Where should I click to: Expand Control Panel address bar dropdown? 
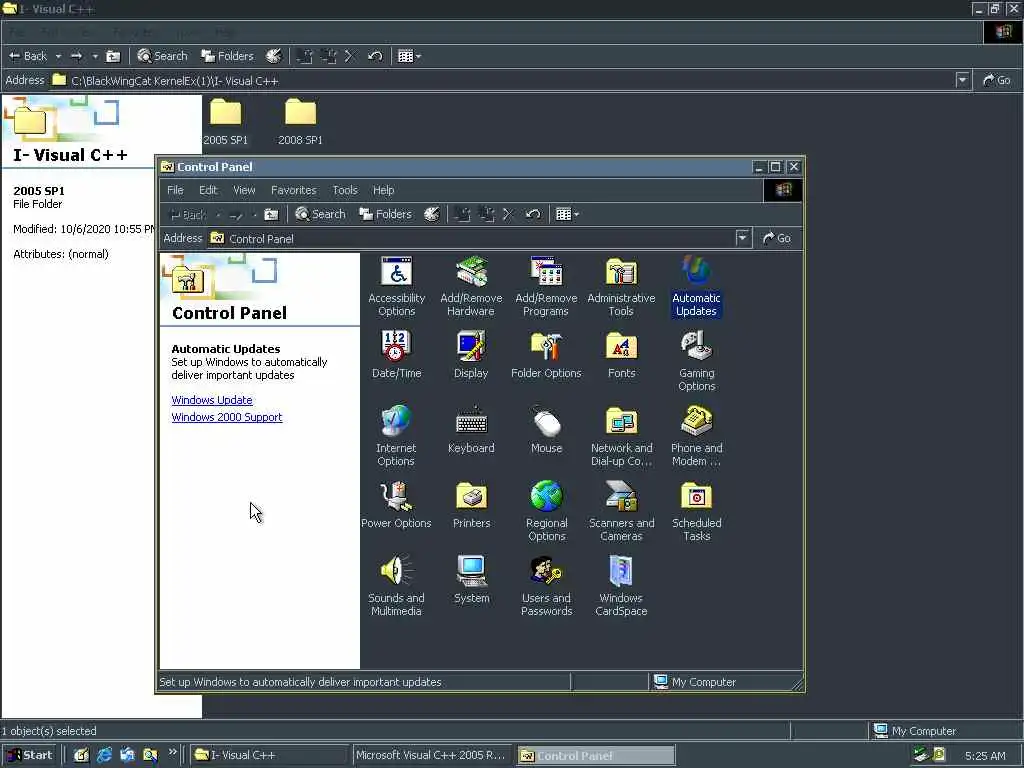point(743,238)
